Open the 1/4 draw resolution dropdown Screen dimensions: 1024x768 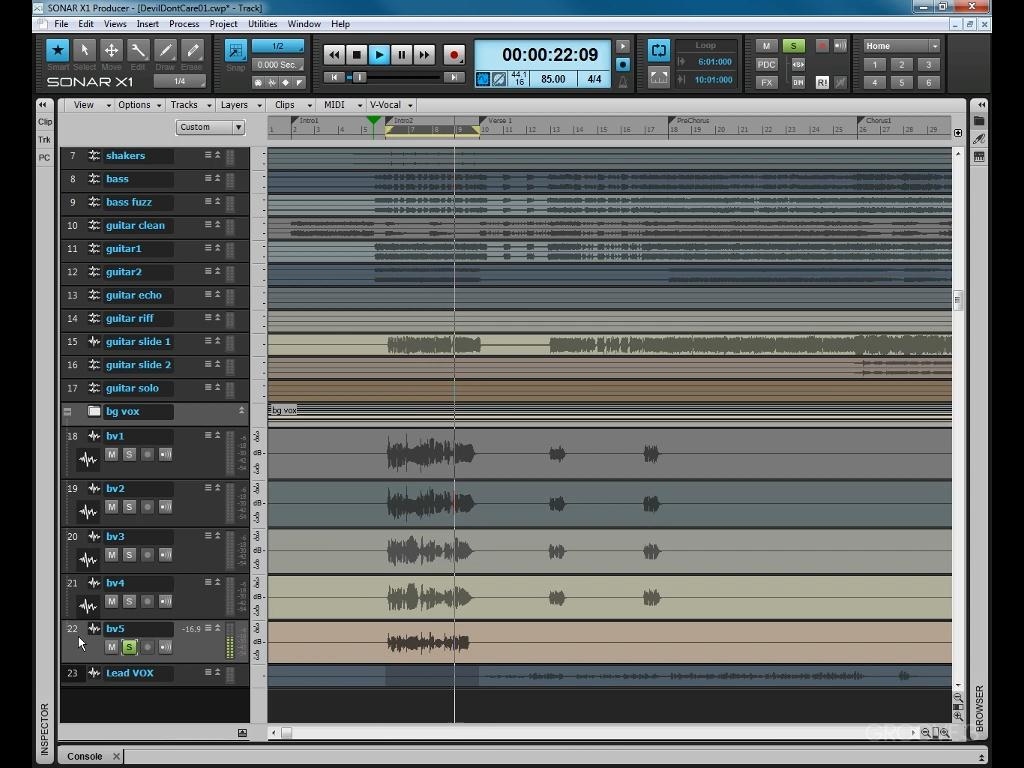(x=180, y=82)
